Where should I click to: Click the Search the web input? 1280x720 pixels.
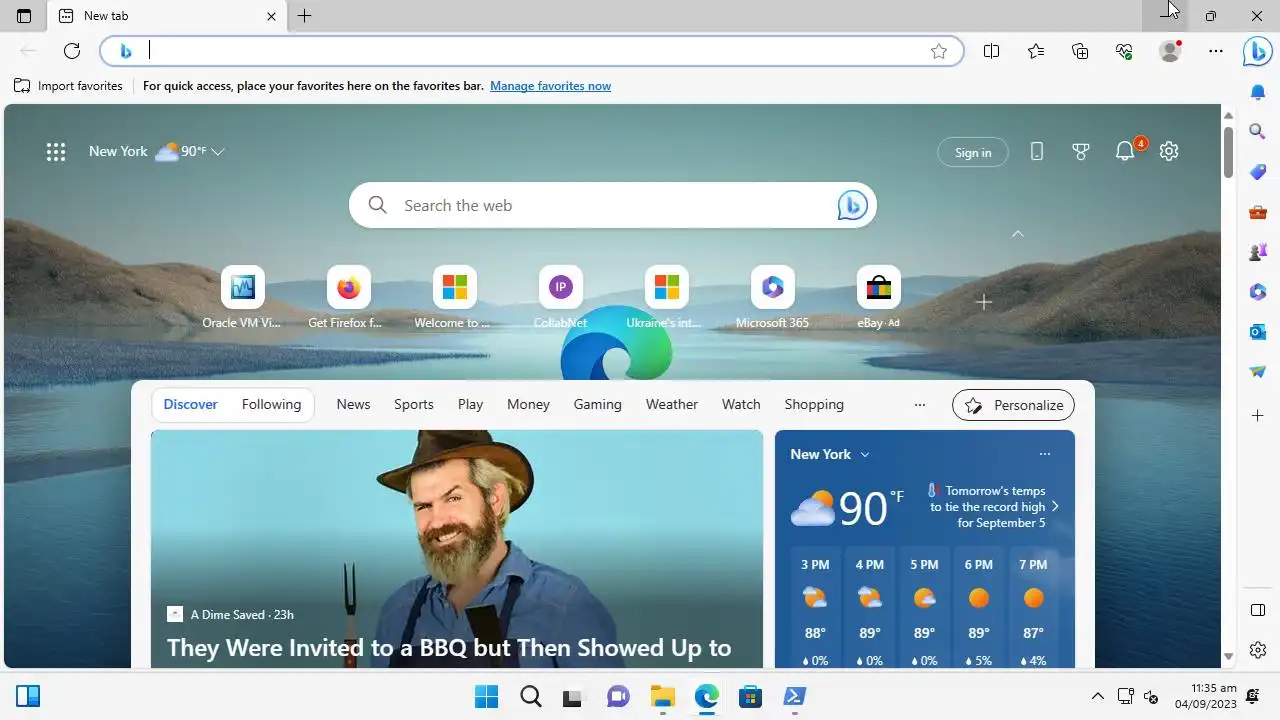coord(612,205)
